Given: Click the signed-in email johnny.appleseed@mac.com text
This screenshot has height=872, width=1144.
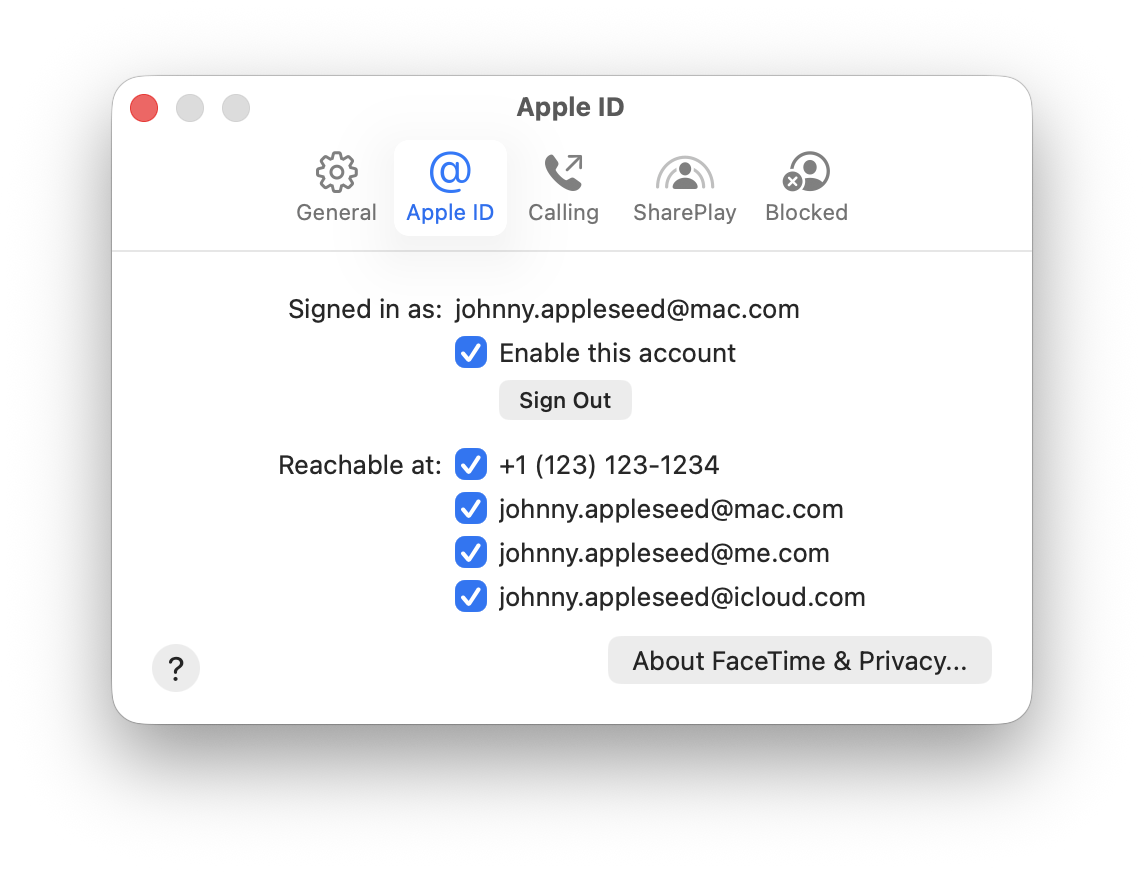Looking at the screenshot, I should [627, 309].
